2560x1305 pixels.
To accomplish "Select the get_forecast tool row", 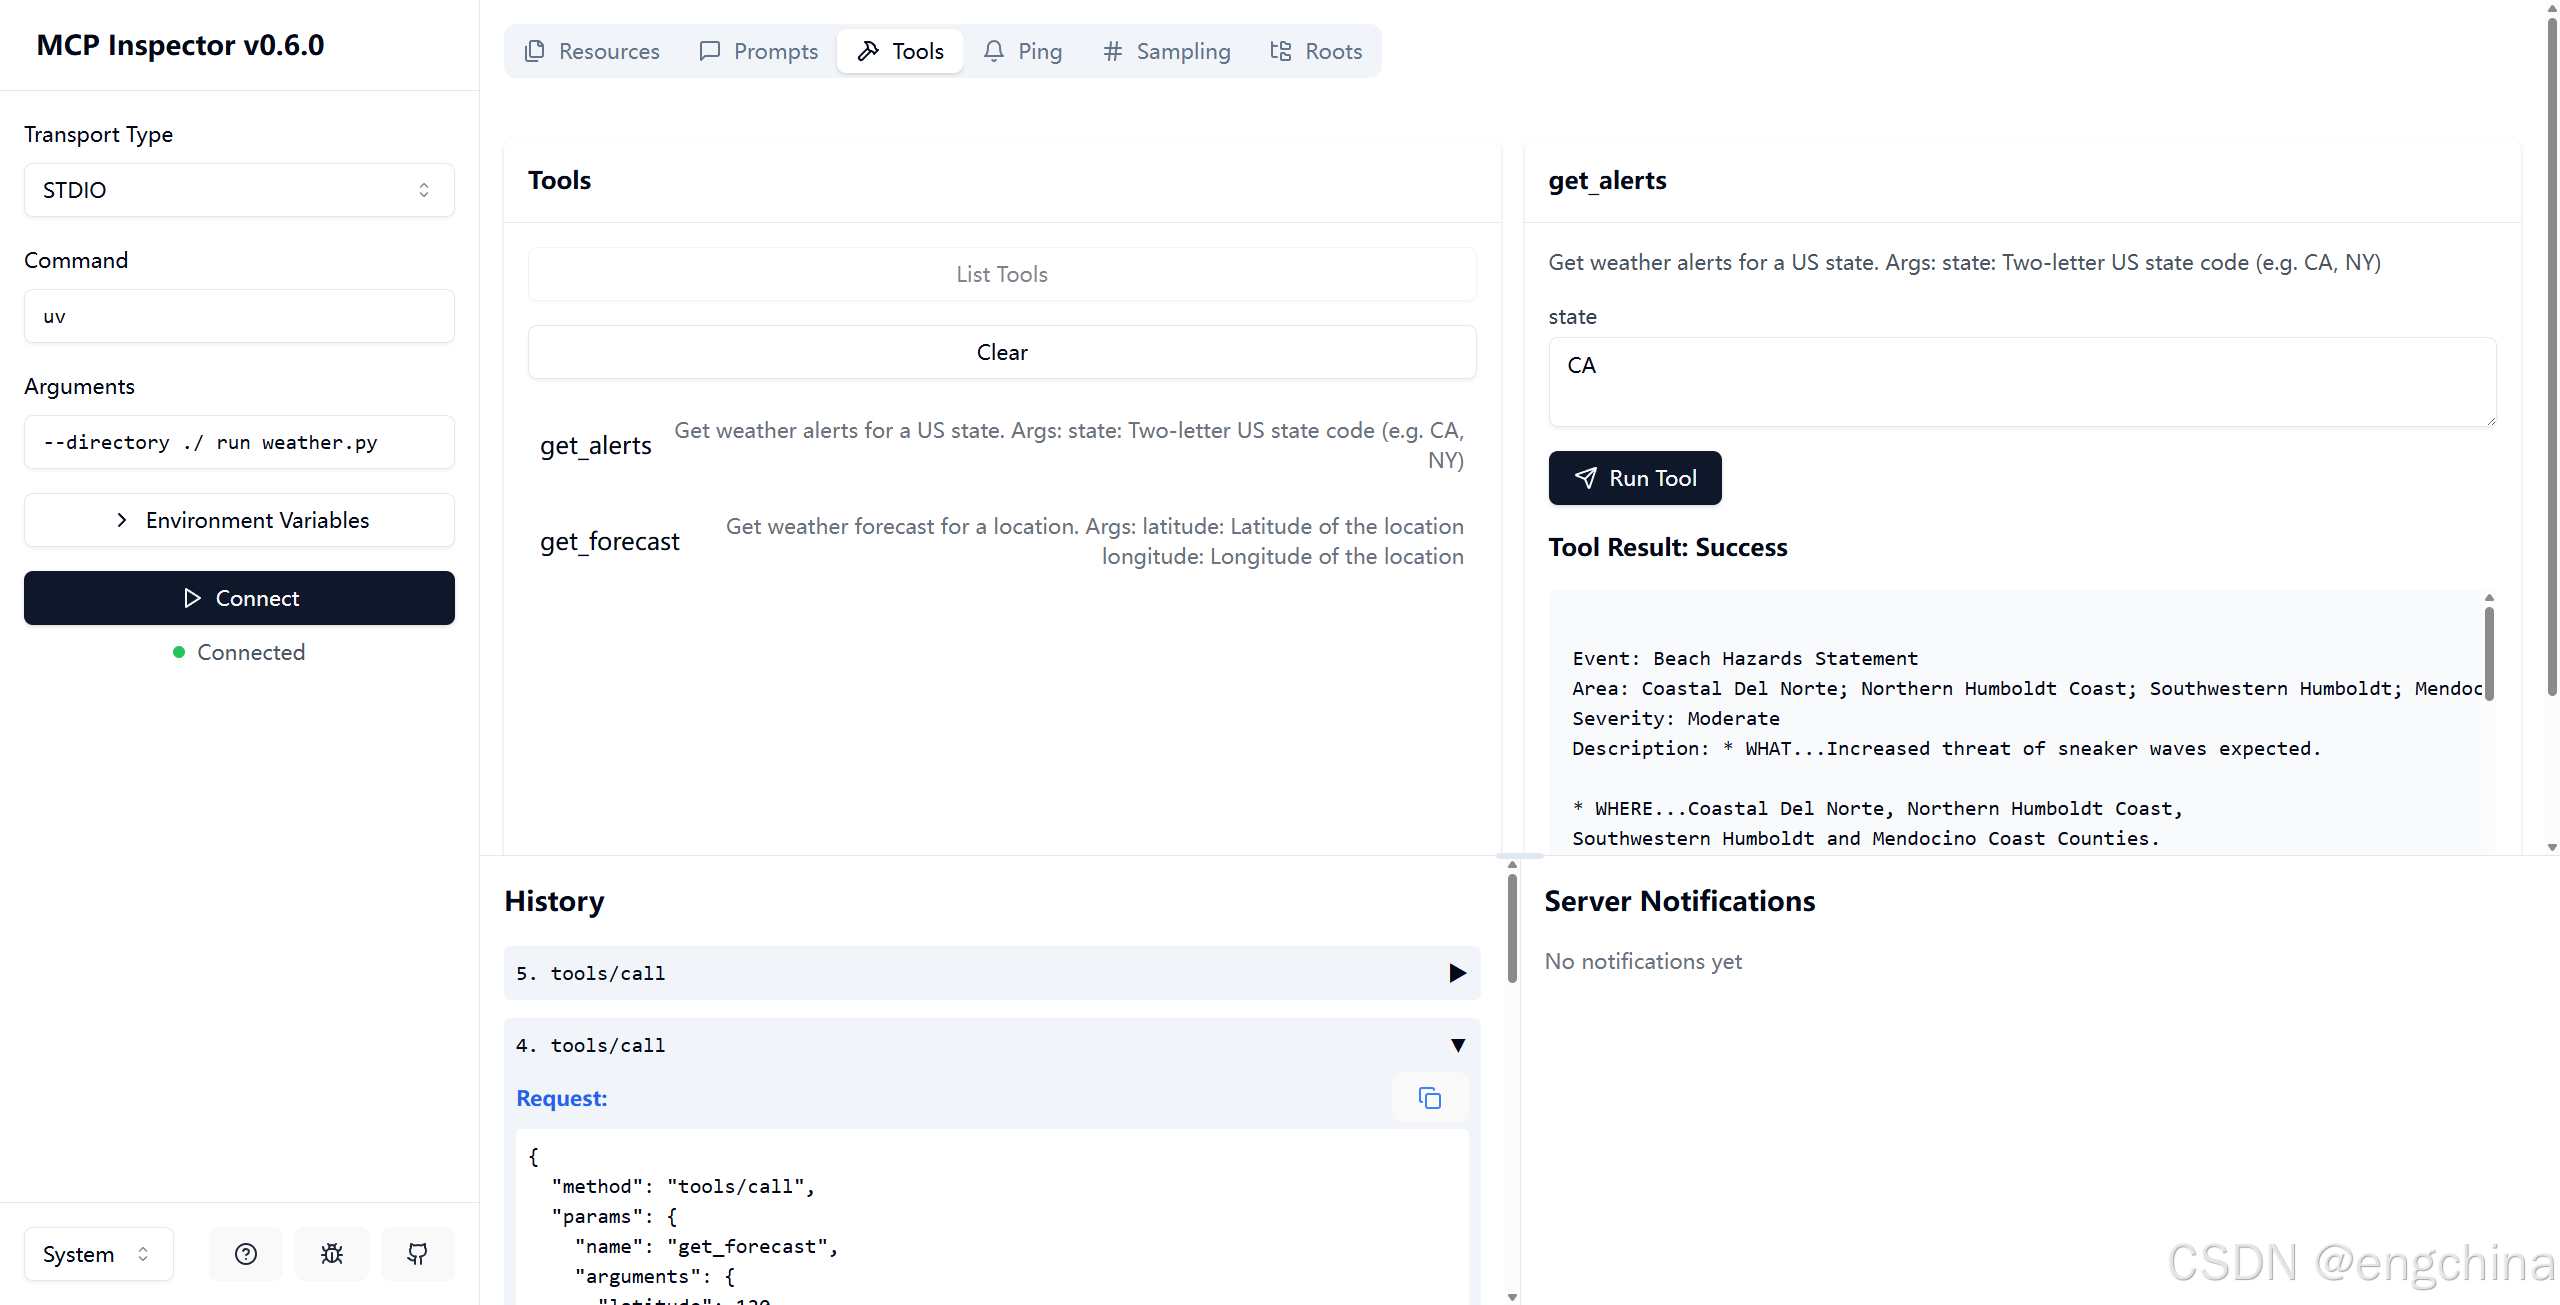I will tap(1002, 541).
